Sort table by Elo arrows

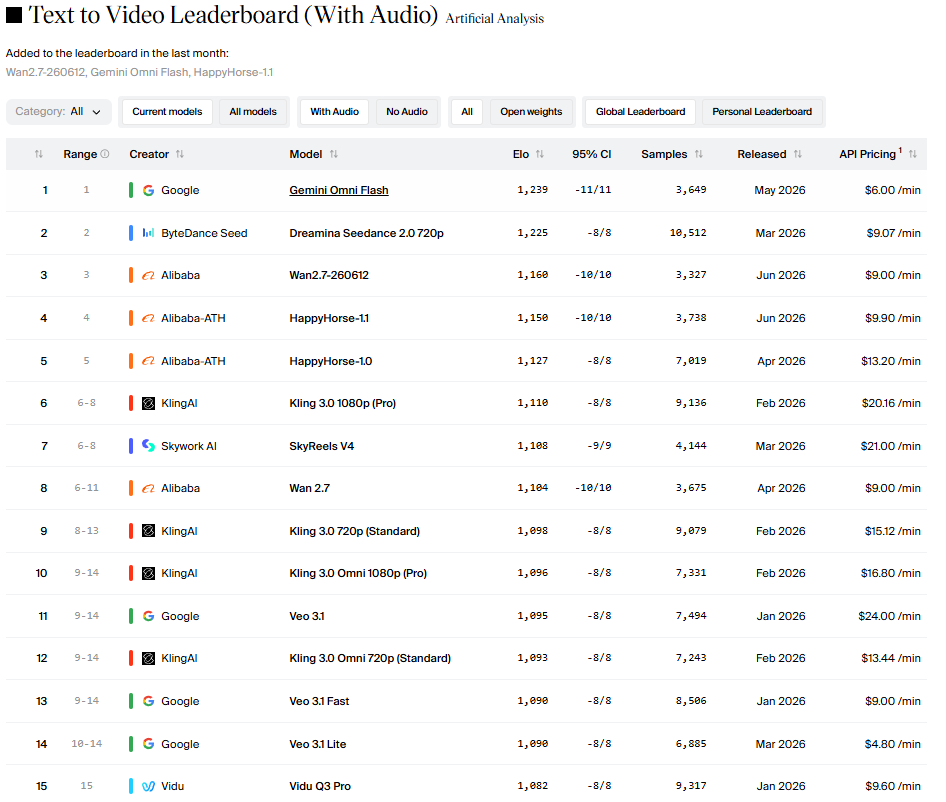point(540,154)
